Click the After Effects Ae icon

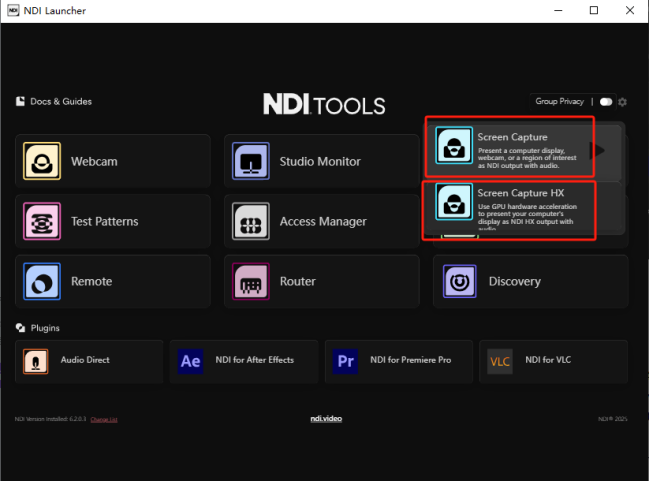pos(191,361)
